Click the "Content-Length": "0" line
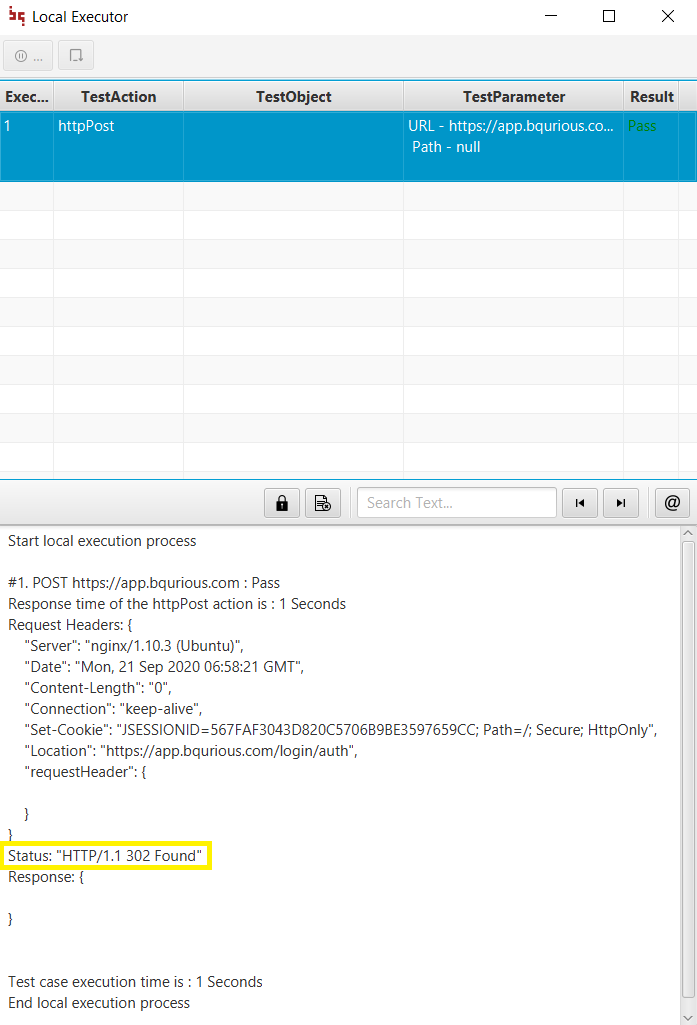 pyautogui.click(x=98, y=688)
